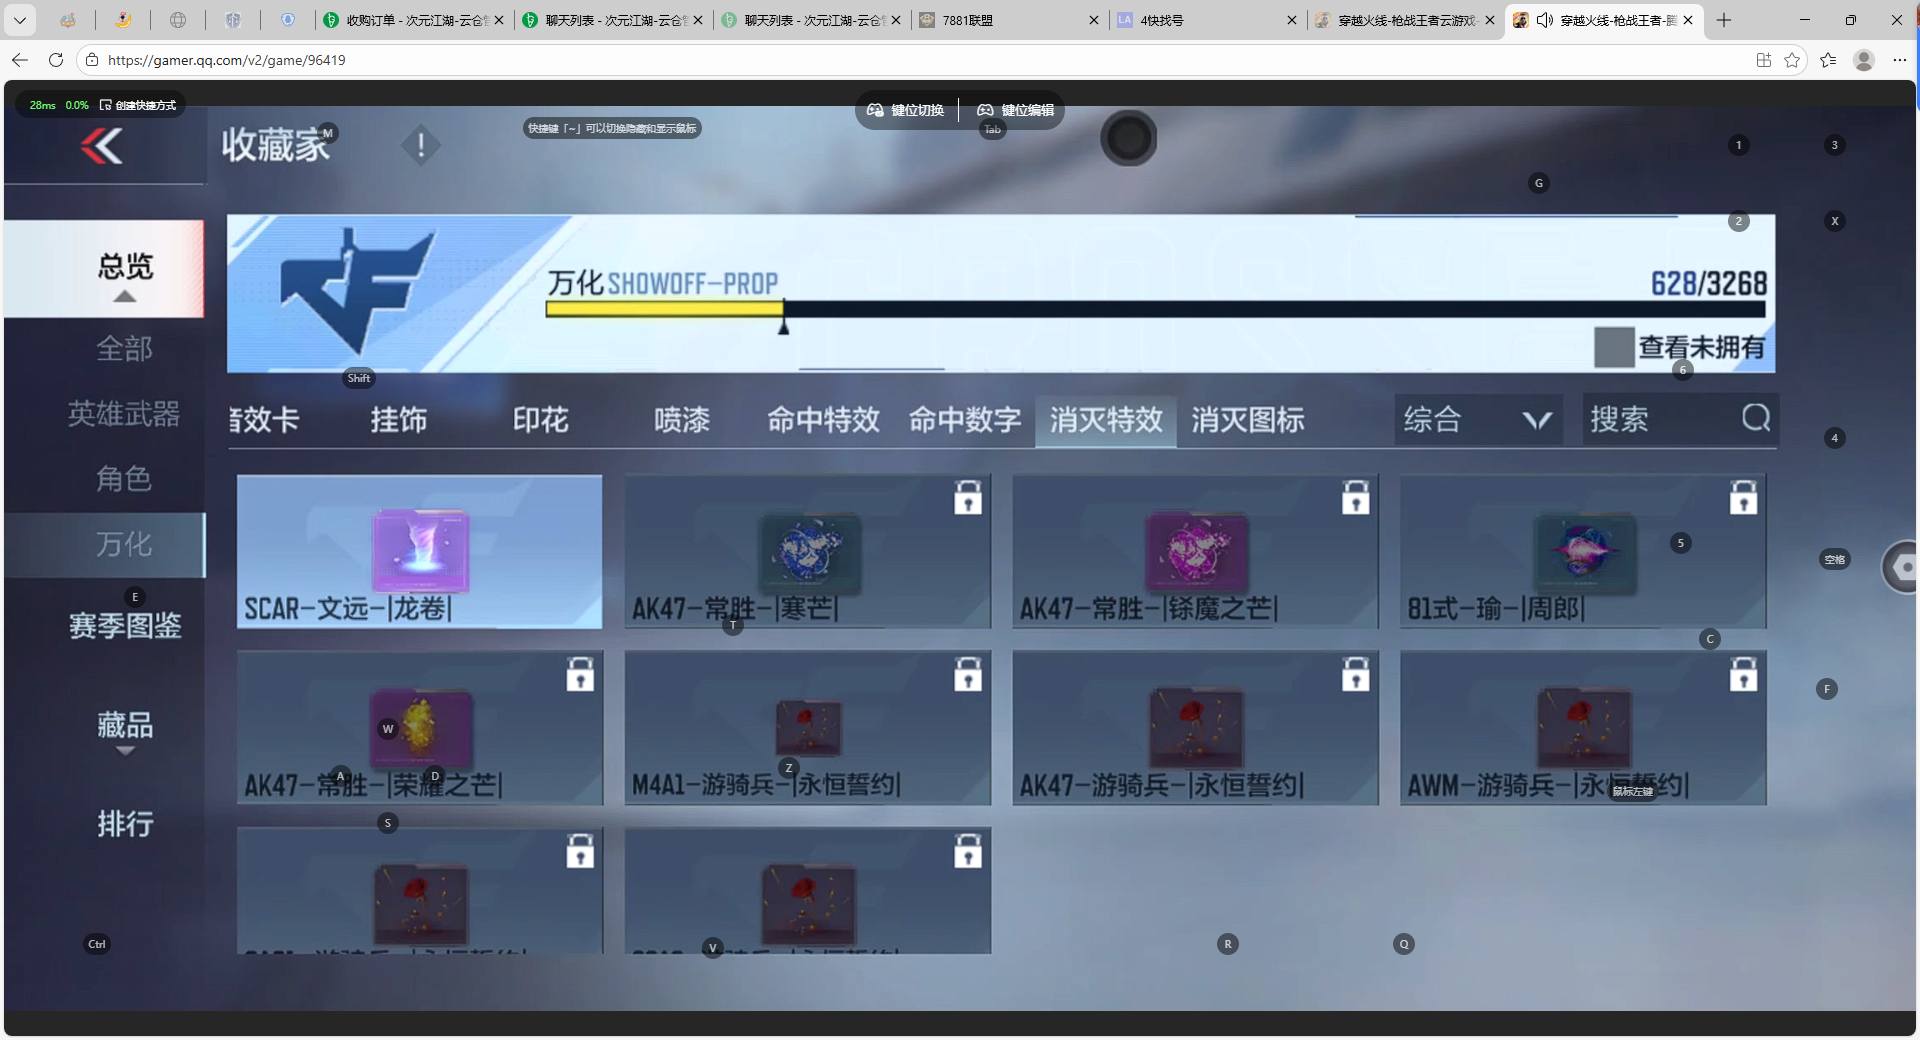Toggle the lock on AWM-游骑兵-永恒誓约

point(1743,675)
